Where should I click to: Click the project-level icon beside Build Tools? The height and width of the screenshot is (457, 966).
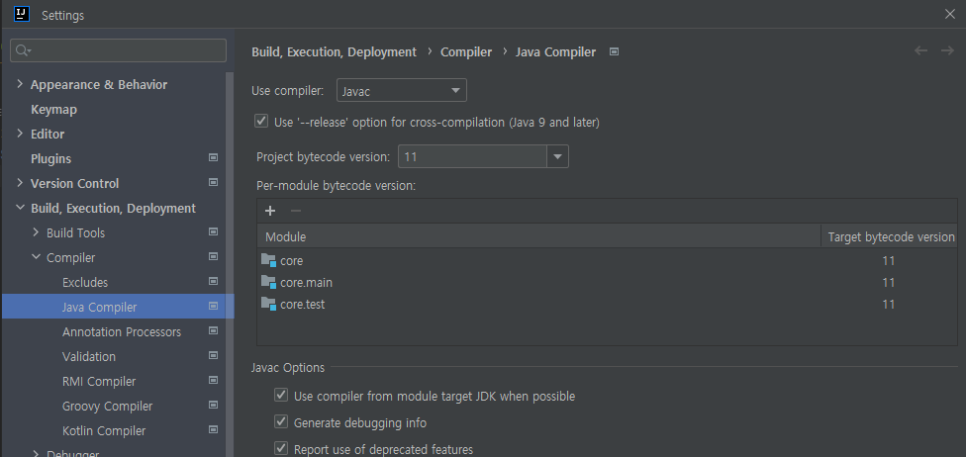point(213,232)
